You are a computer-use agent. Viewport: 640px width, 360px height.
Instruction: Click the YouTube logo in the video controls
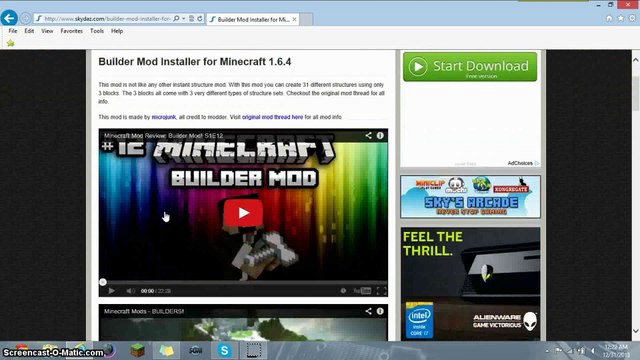(362, 291)
